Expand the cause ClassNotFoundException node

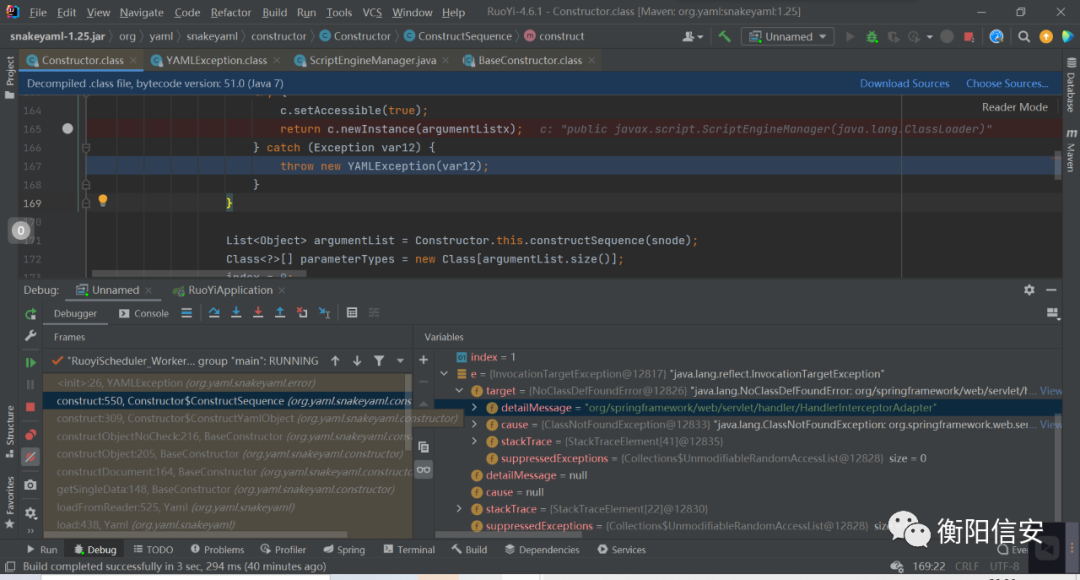[474, 424]
